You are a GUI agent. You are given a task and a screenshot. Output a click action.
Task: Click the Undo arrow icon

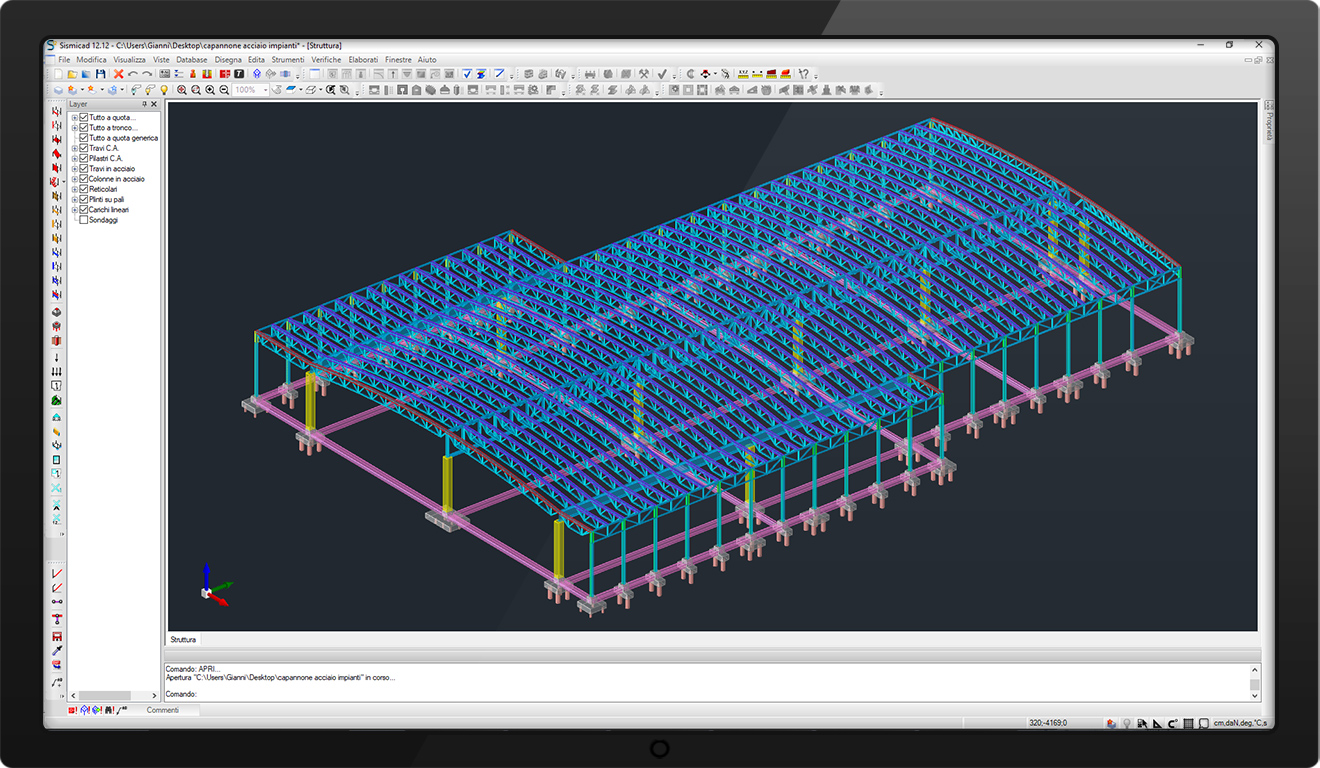coord(132,74)
